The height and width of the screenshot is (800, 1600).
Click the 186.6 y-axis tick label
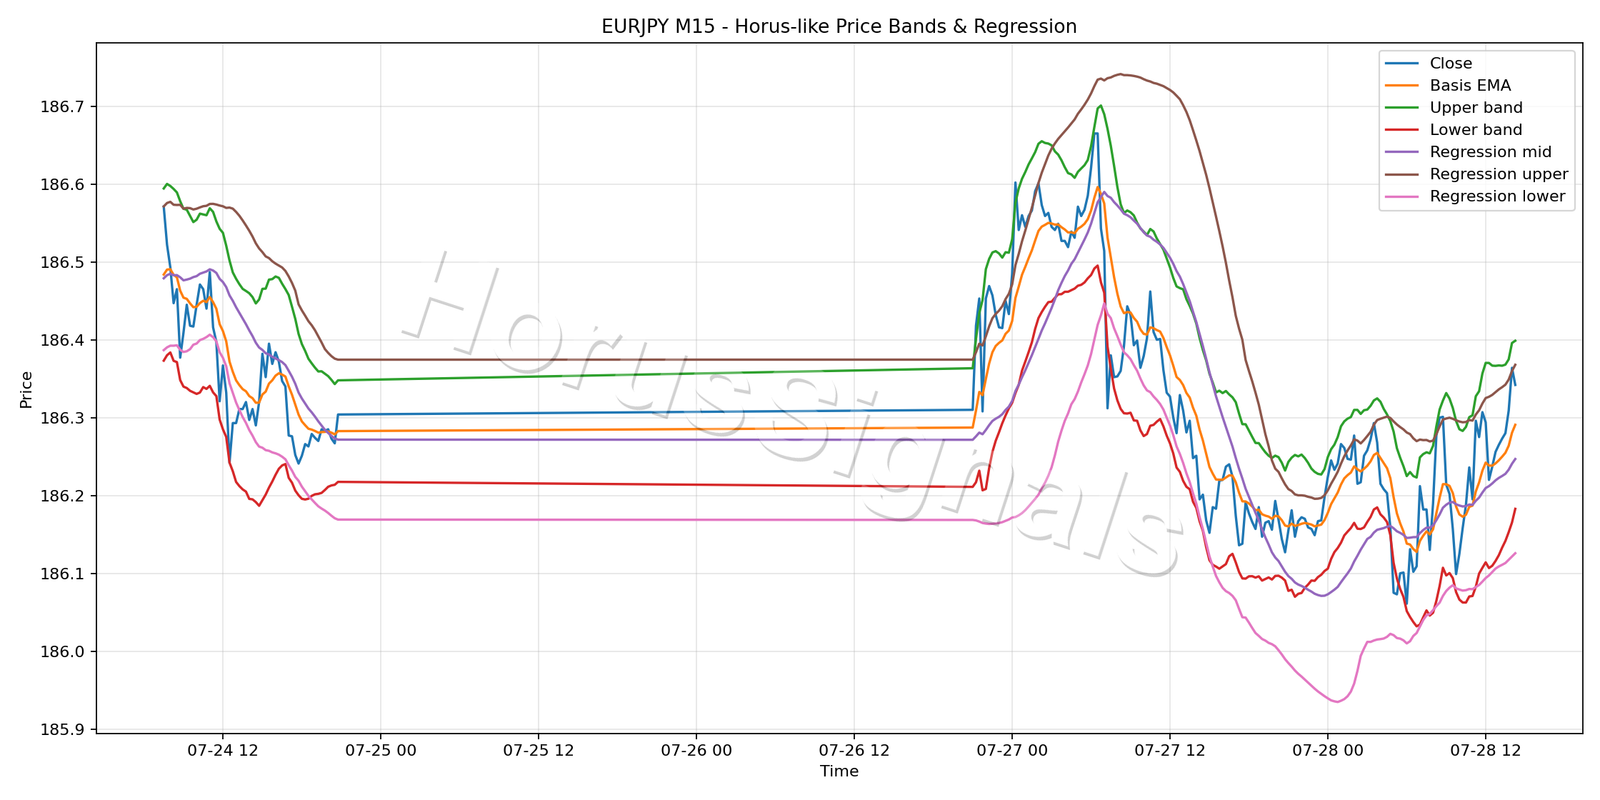click(x=62, y=185)
